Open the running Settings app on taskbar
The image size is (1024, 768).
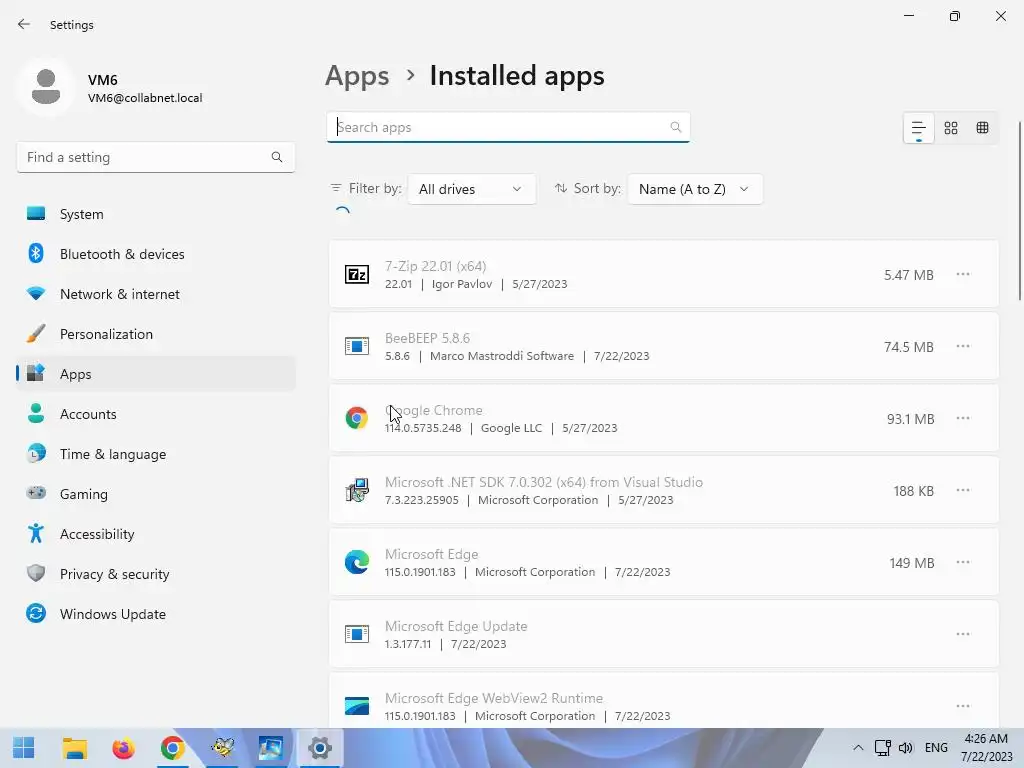coord(319,748)
